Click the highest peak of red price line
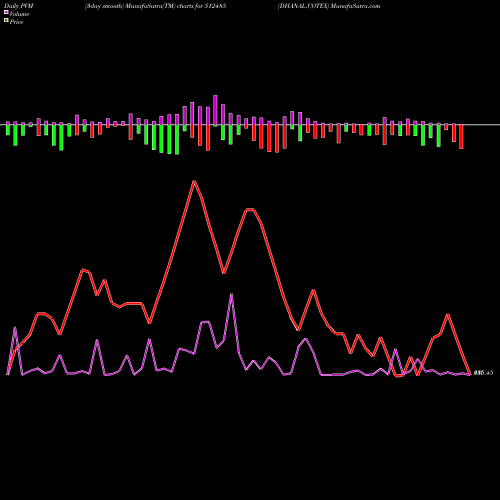The image size is (500, 500). tap(195, 182)
